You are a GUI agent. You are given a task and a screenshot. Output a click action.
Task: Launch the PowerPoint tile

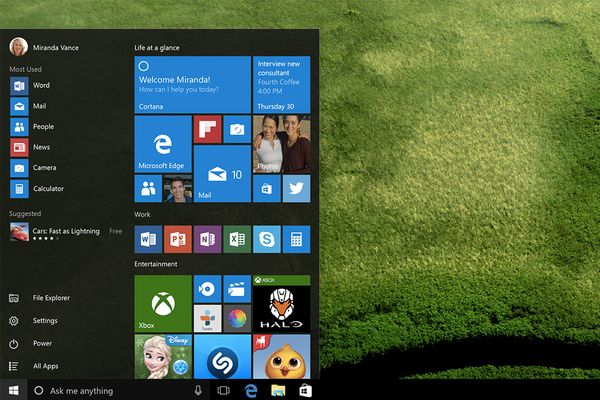pyautogui.click(x=178, y=239)
